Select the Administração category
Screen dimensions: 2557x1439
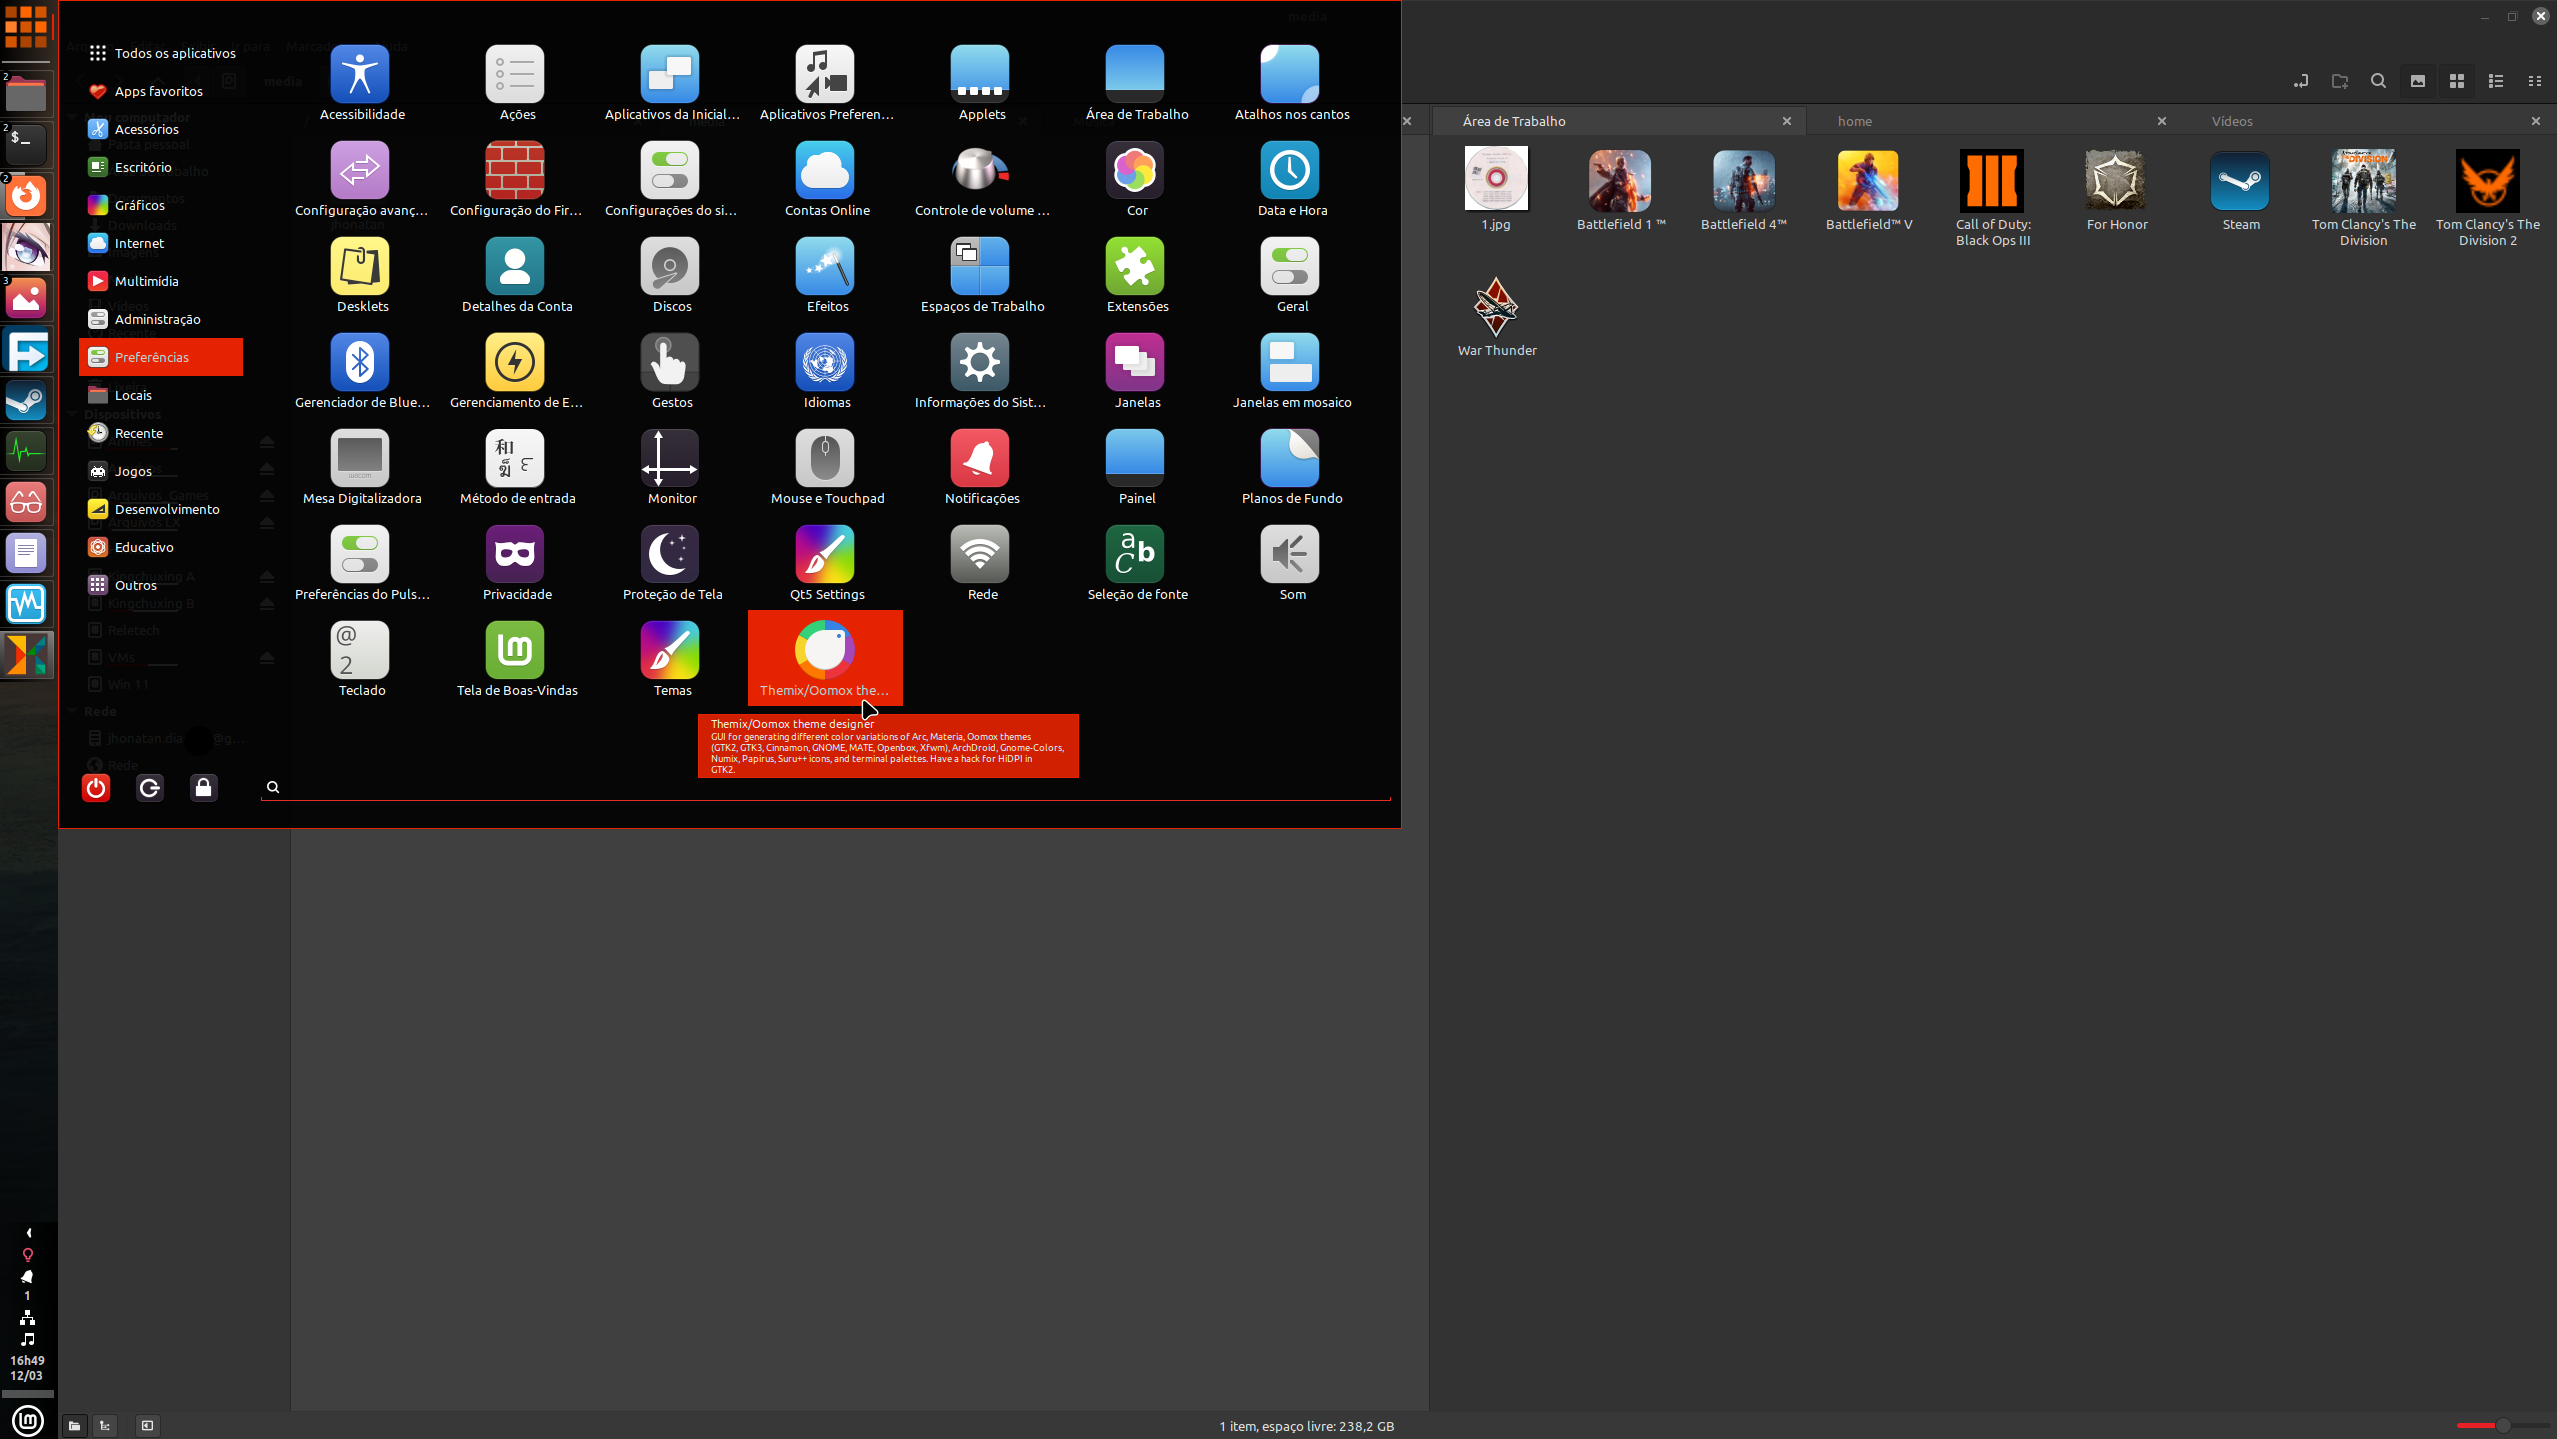(157, 319)
